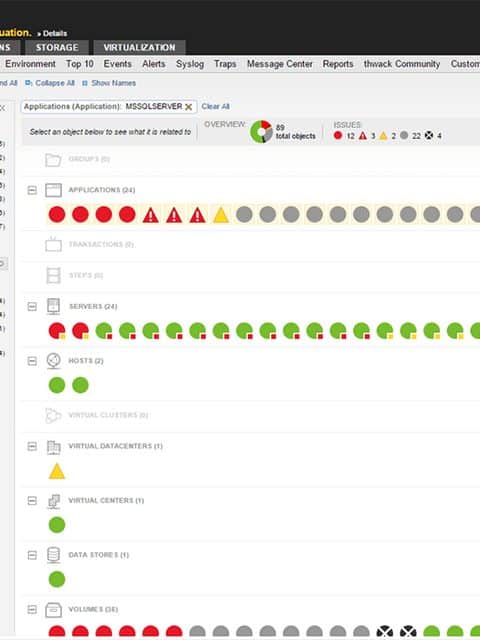Click the Clear All filter link
The image size is (480, 640).
tap(216, 107)
